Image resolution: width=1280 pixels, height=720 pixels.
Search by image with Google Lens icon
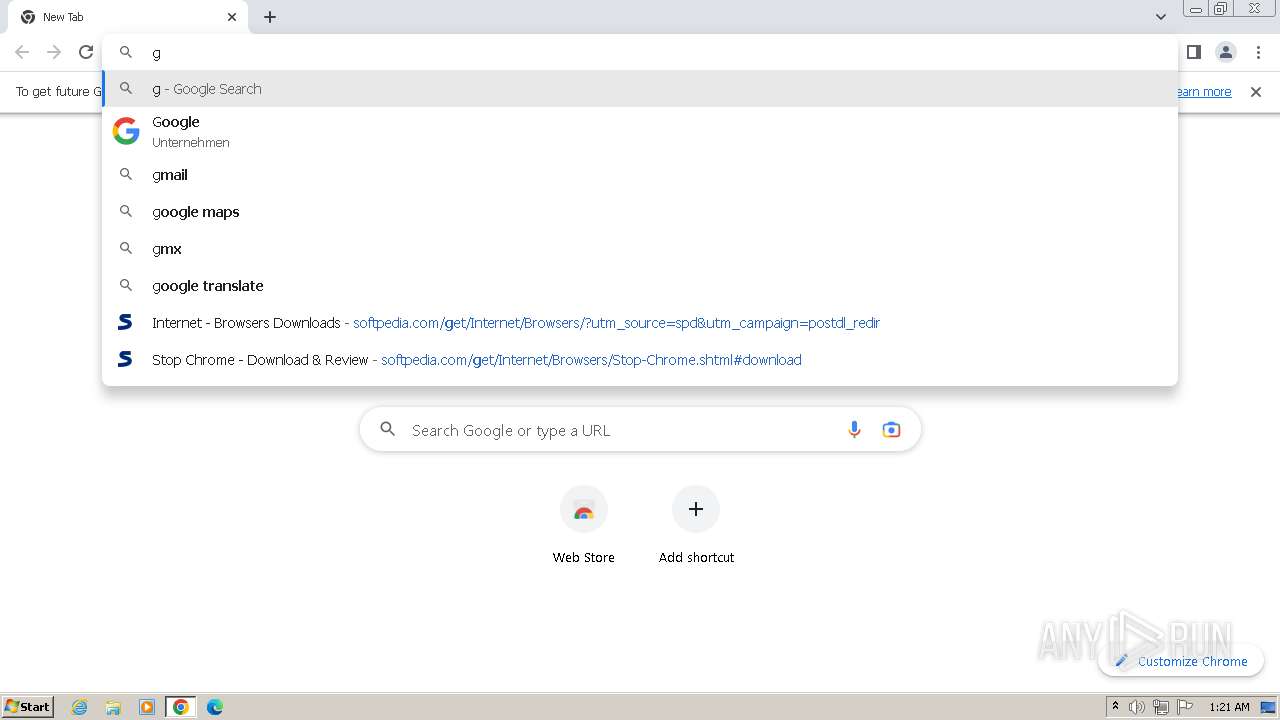(x=891, y=430)
